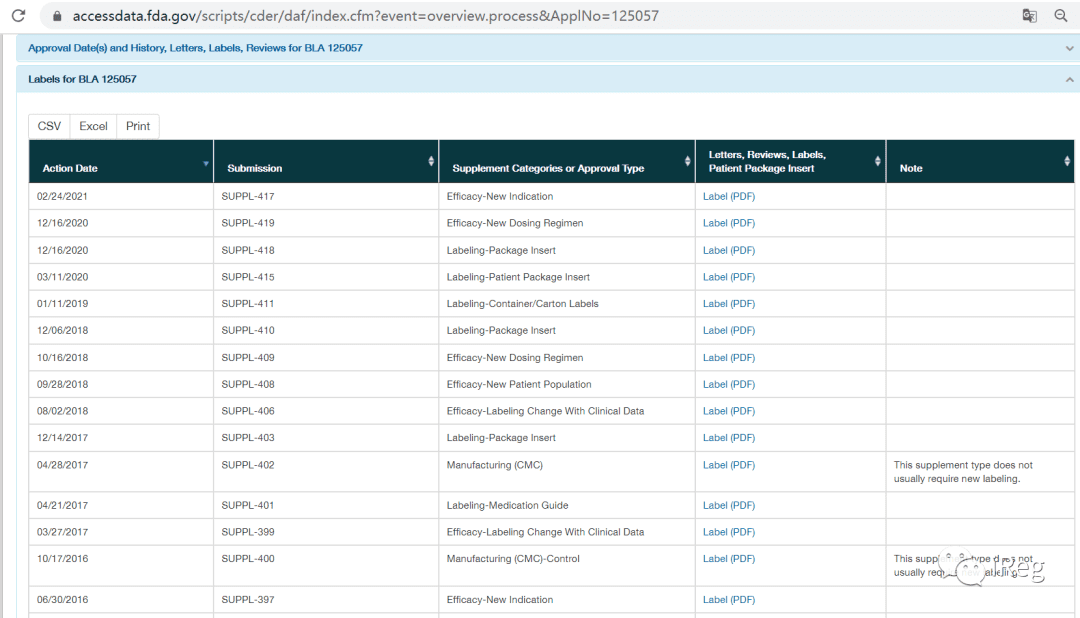Sort by Supplement Categories column arrows

[687, 161]
